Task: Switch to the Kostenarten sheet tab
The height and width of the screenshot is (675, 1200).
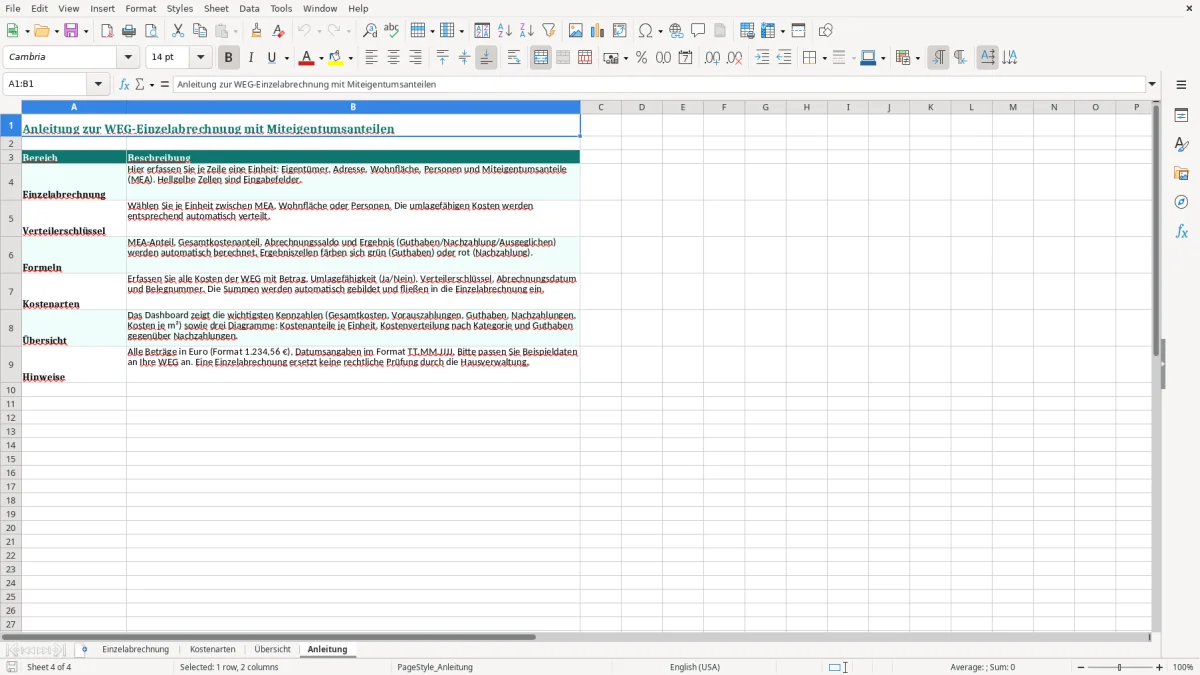Action: [213, 649]
